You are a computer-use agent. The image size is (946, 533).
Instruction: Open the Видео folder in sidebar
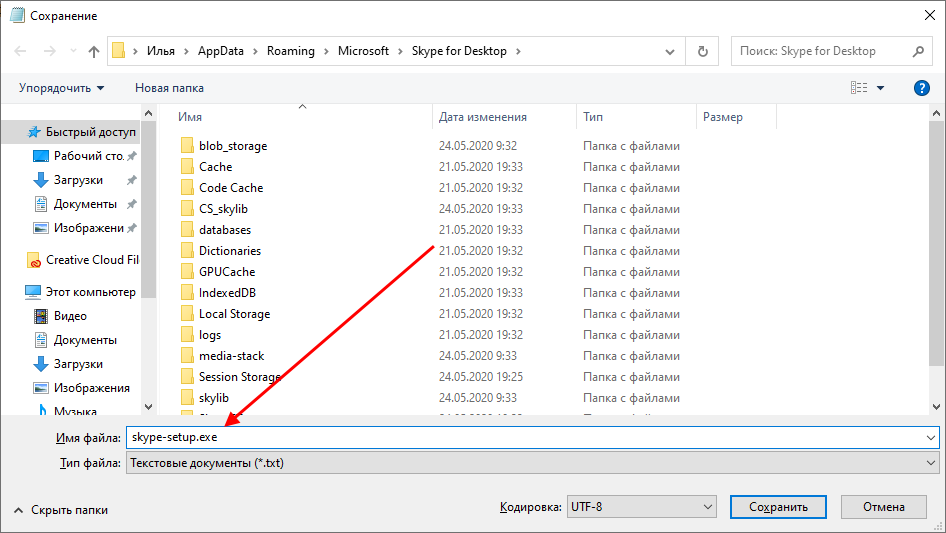[70, 316]
